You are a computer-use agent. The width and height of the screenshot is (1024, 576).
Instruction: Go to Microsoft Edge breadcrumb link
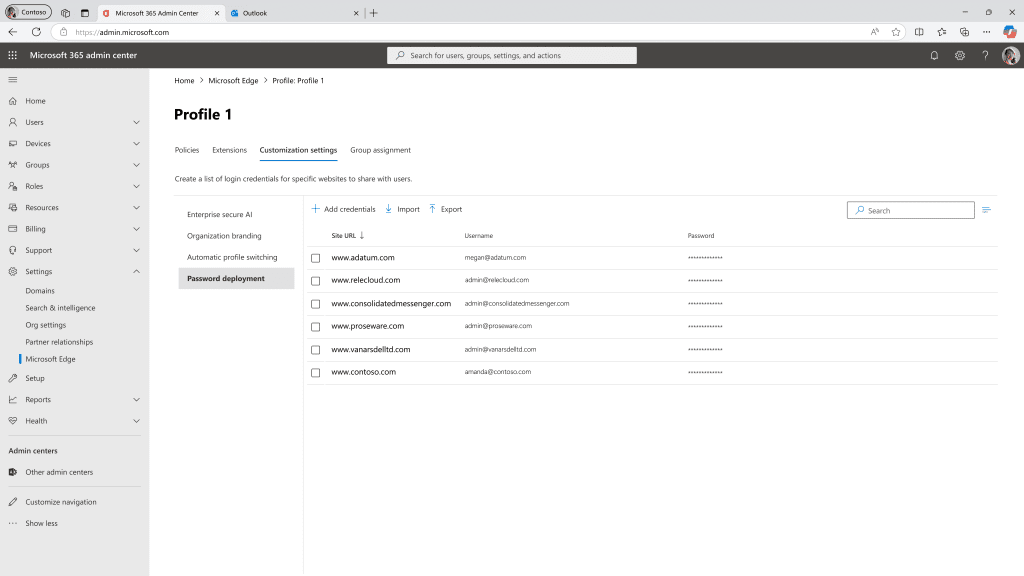point(233,80)
